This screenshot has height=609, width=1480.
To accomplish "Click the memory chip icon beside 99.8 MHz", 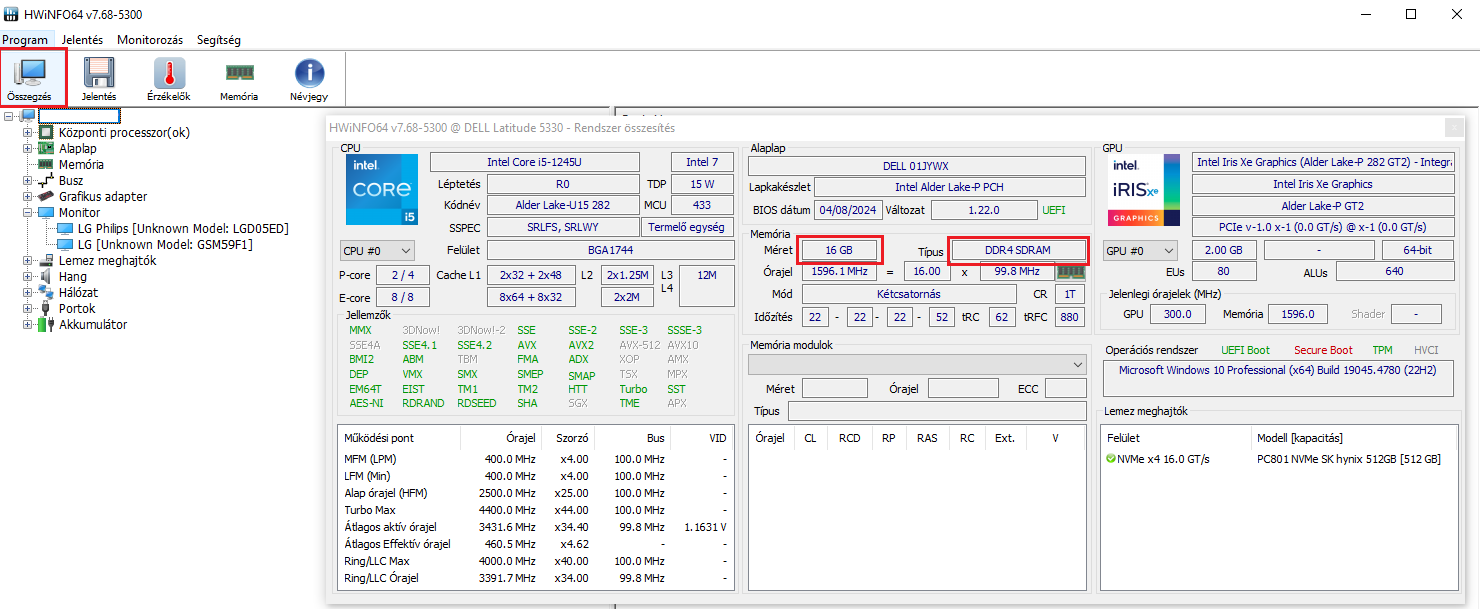I will click(x=1072, y=271).
